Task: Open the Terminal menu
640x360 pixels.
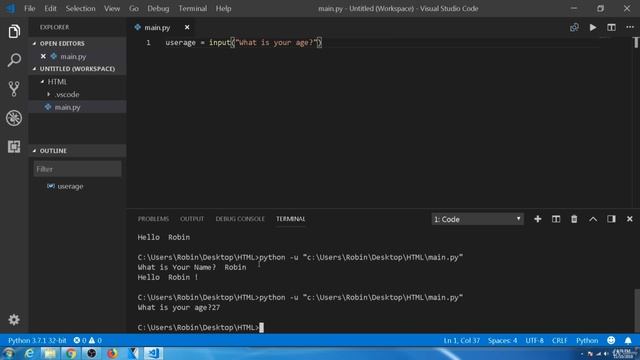Action: click(x=193, y=8)
